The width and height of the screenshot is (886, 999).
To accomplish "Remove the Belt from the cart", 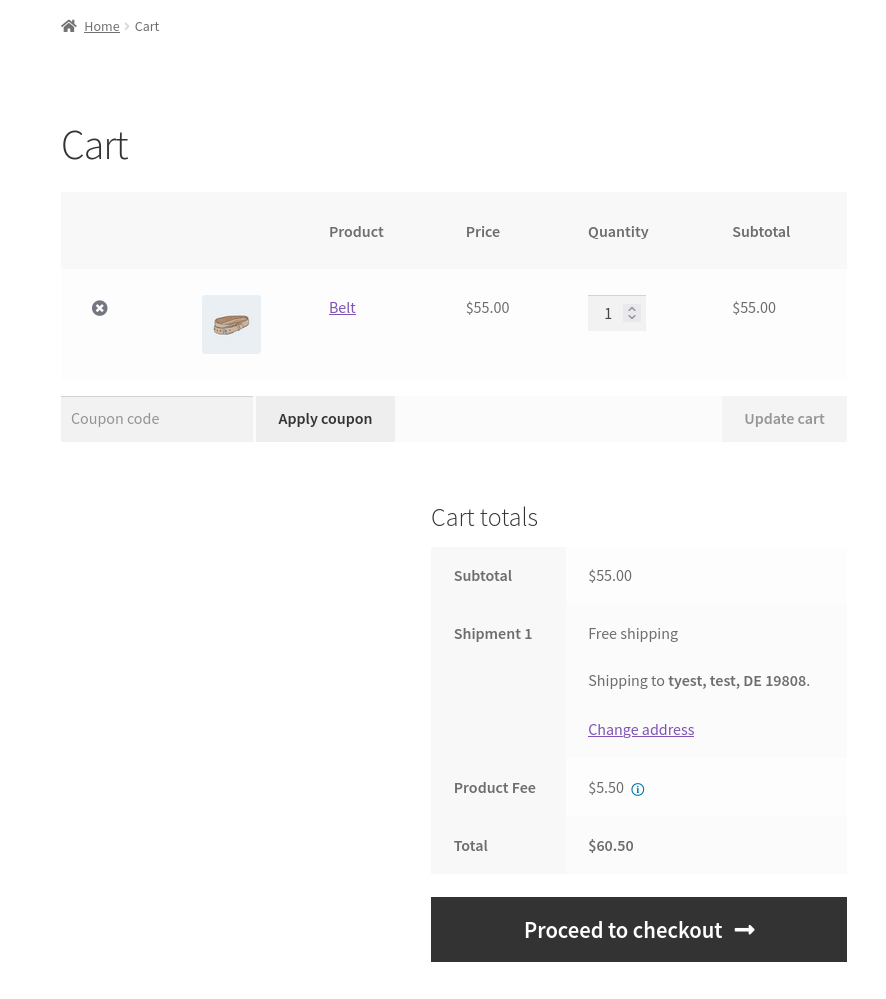I will click(x=100, y=308).
